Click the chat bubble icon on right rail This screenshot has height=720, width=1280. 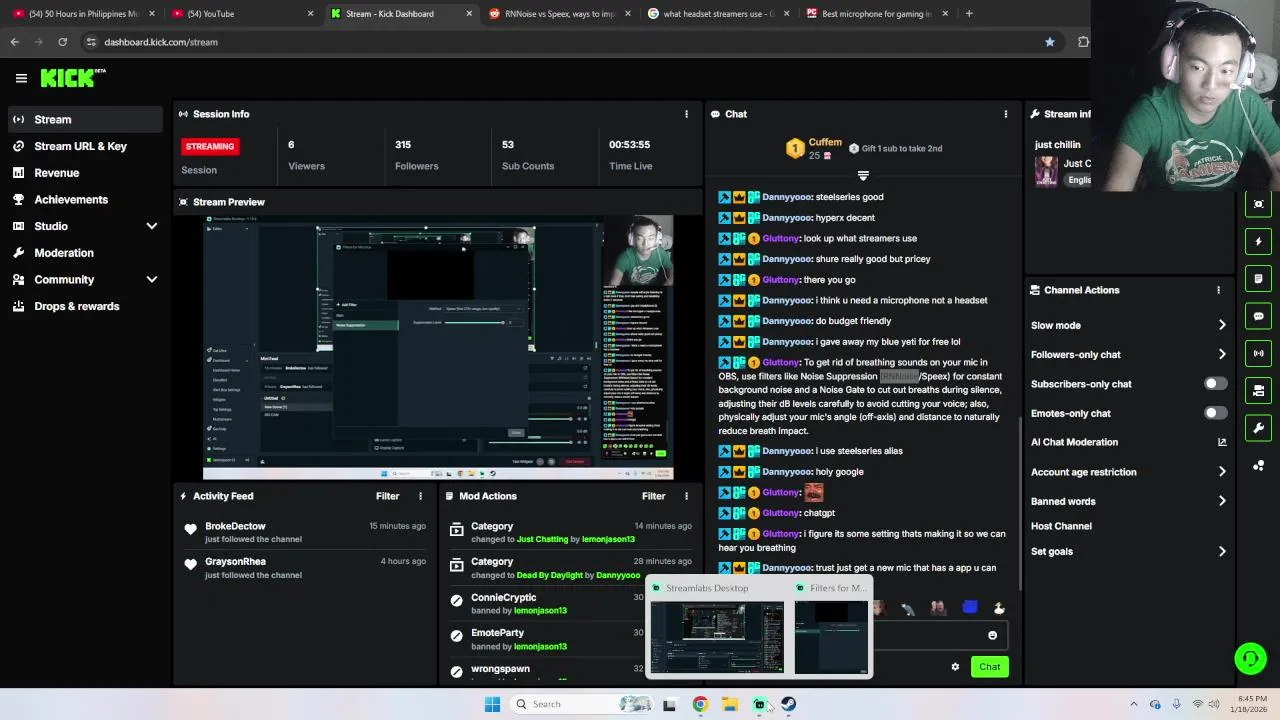tap(1258, 316)
